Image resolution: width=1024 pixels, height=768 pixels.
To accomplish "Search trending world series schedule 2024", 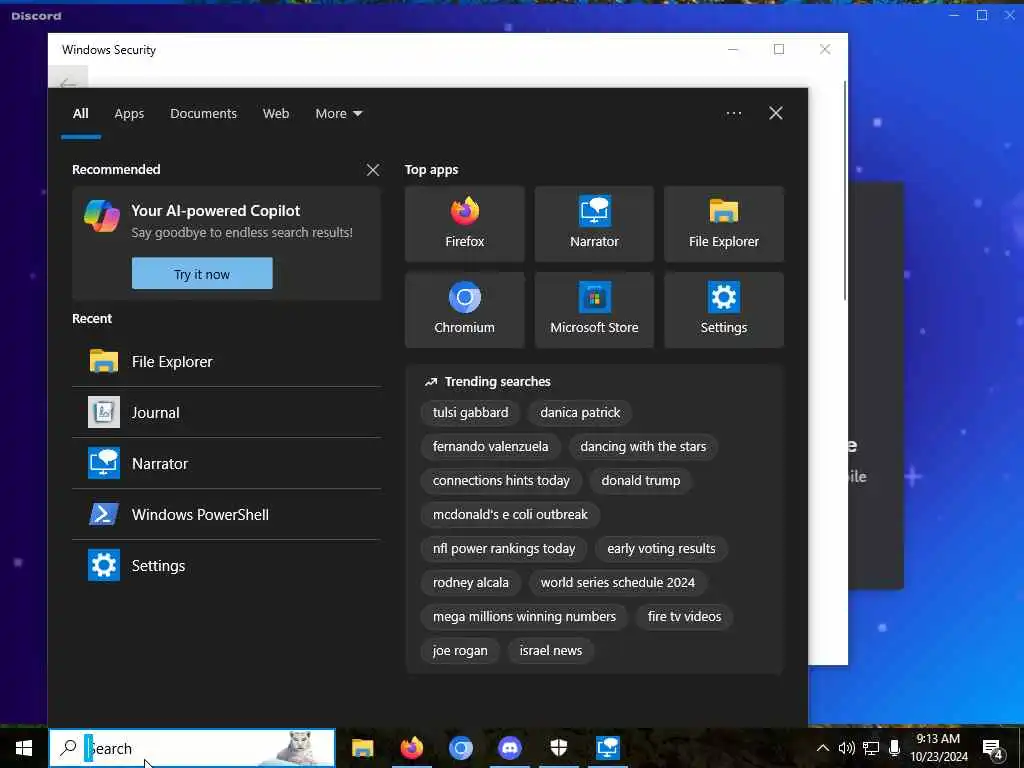I will (618, 583).
